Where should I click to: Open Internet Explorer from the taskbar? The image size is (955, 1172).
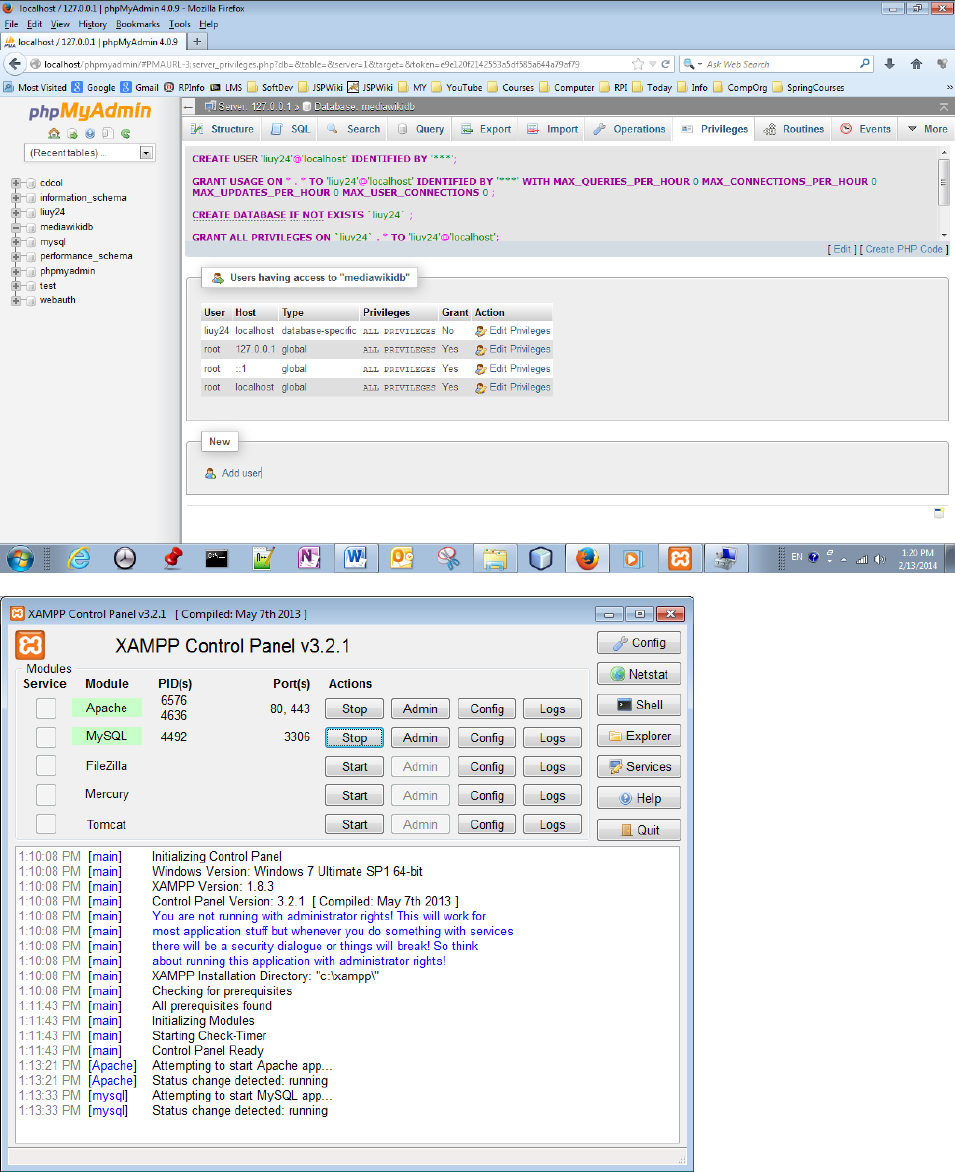tap(79, 558)
